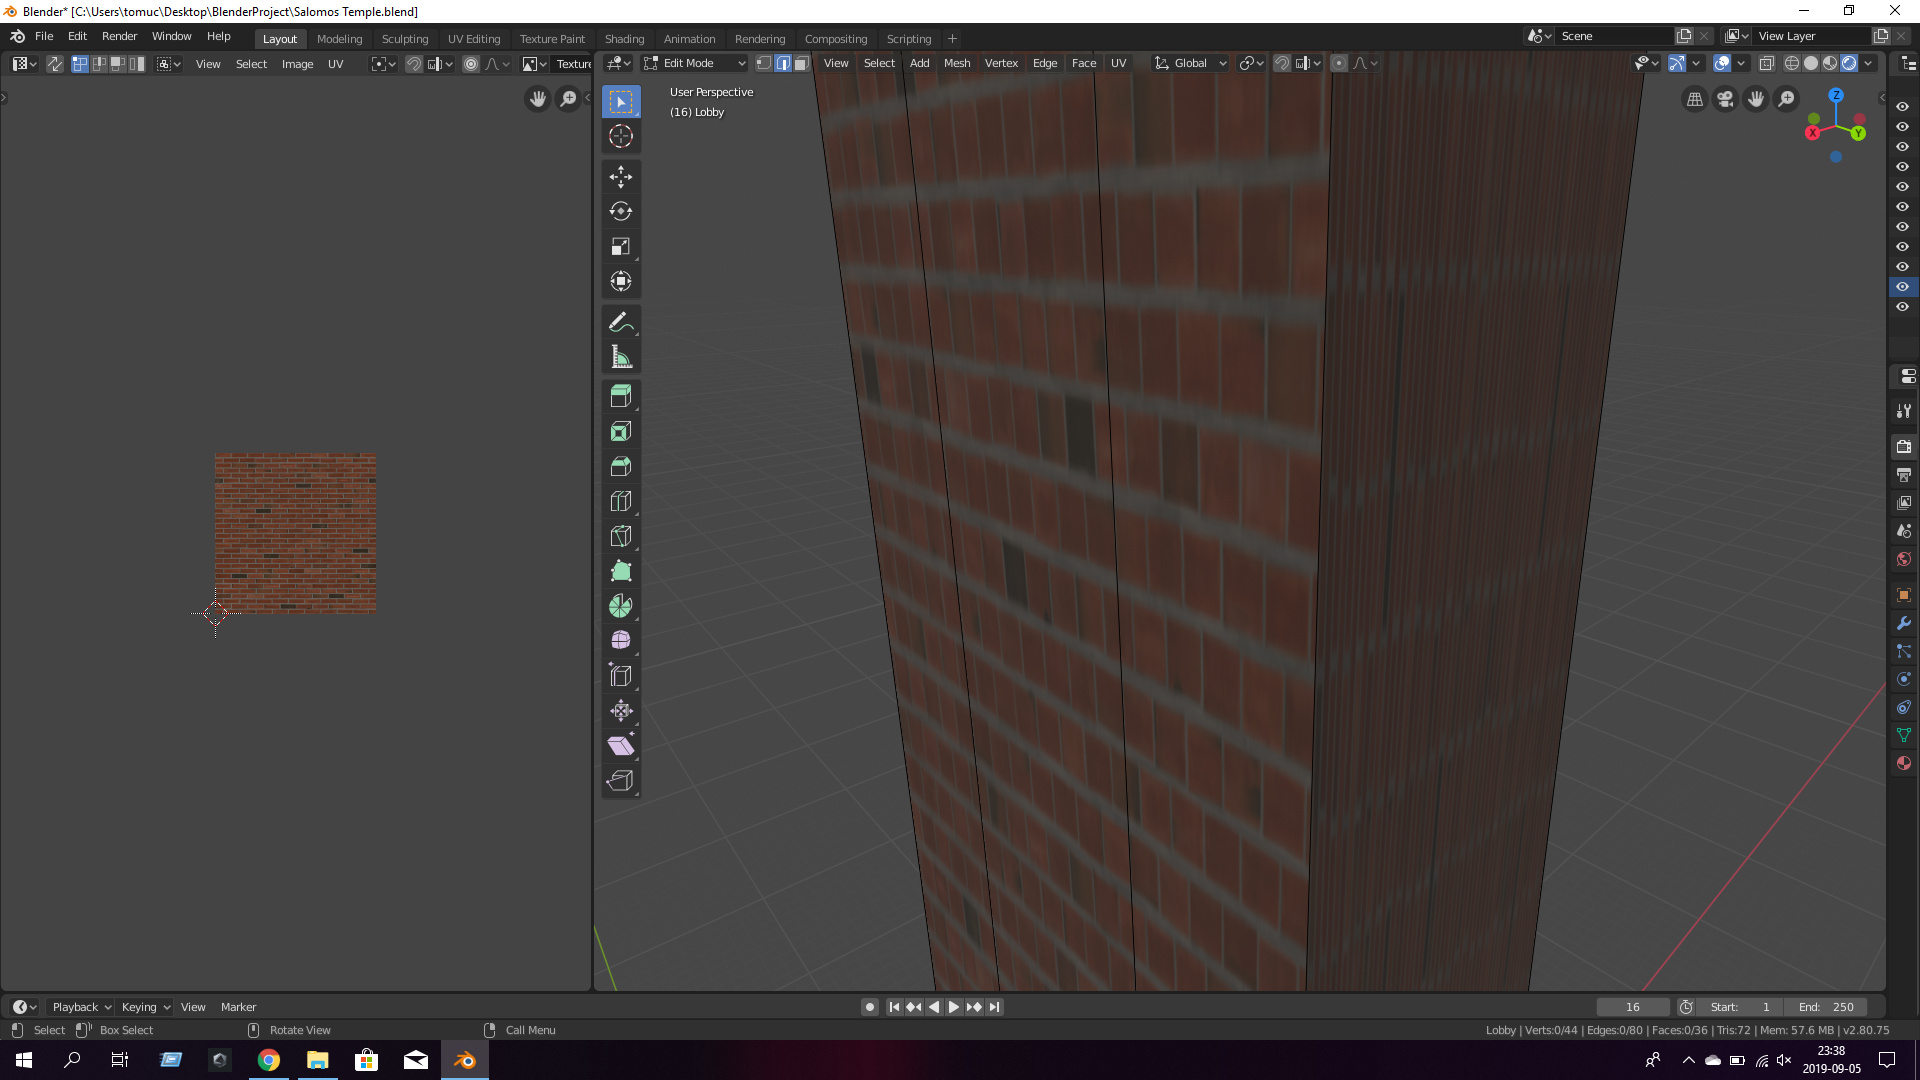
Task: Switch to the Shading workspace tab
Action: [x=624, y=39]
